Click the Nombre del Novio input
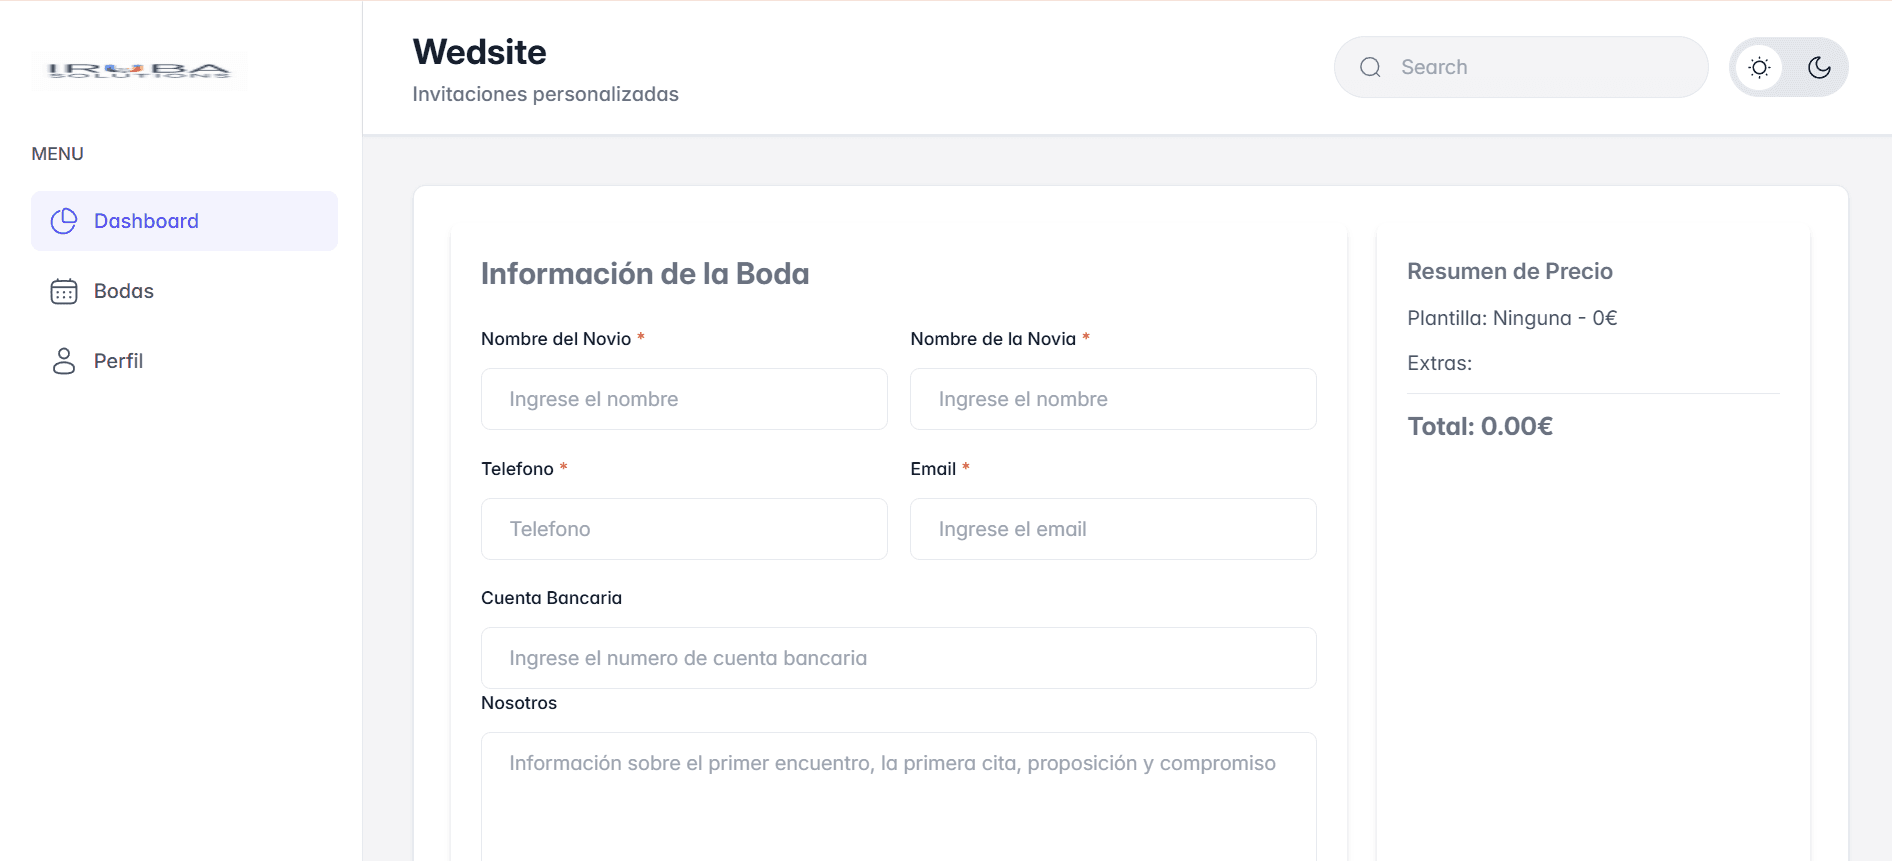 click(x=684, y=399)
